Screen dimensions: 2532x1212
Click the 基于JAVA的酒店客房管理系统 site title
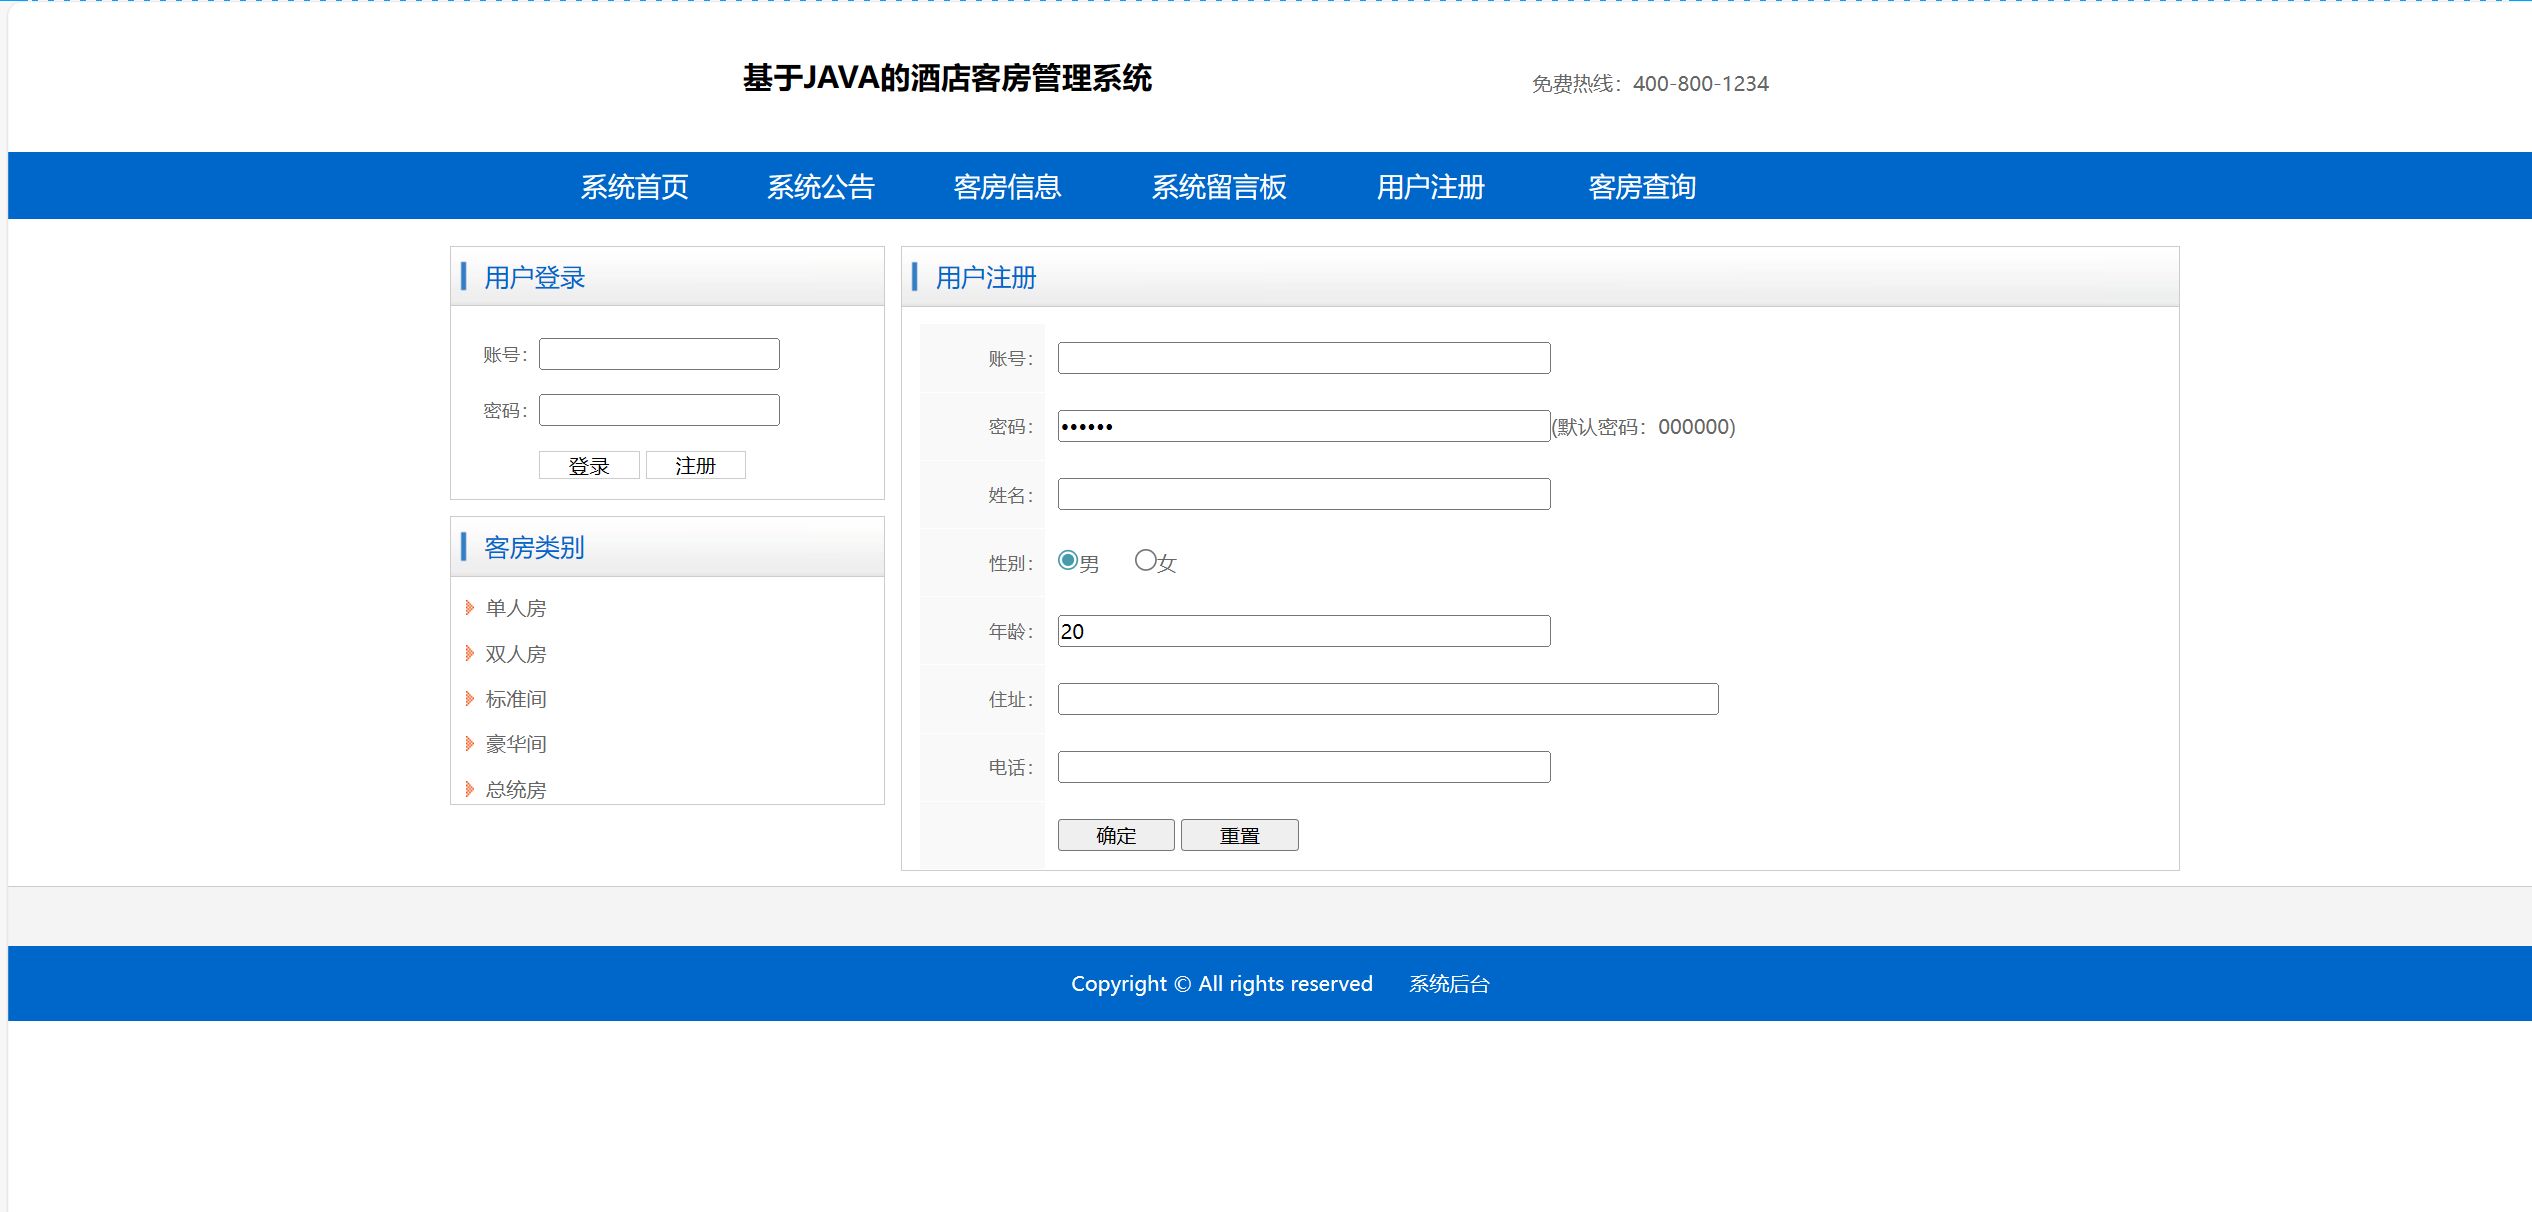click(x=947, y=78)
